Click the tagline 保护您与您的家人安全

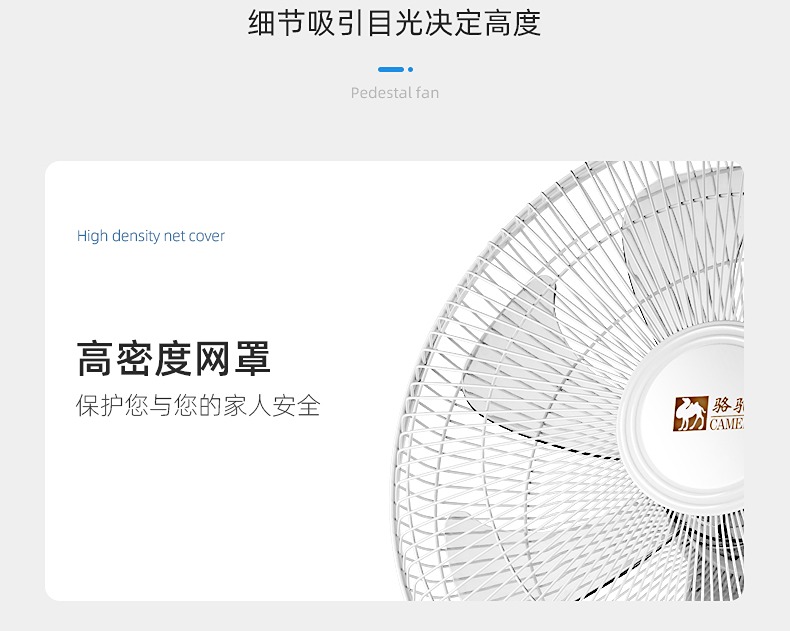click(198, 406)
